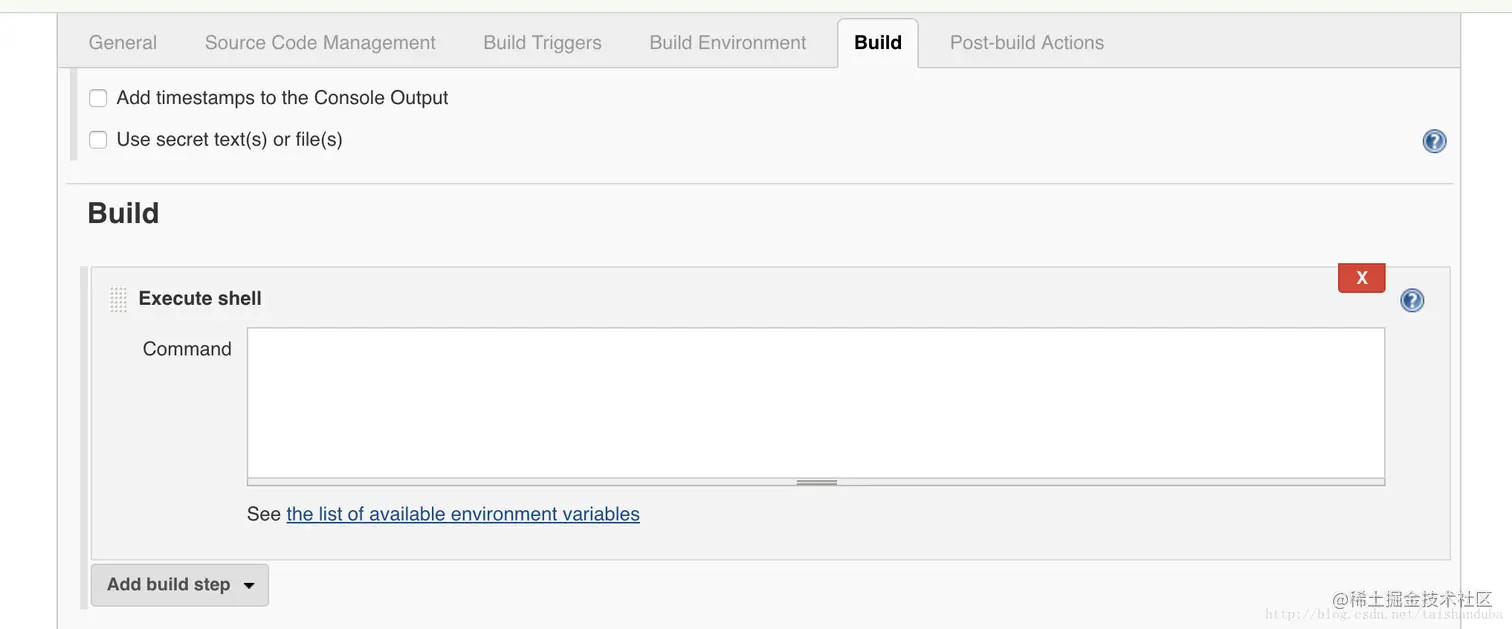Screen dimensions: 1512x629
Task: Open help for secret text(s) or file(s)
Action: coord(1434,141)
